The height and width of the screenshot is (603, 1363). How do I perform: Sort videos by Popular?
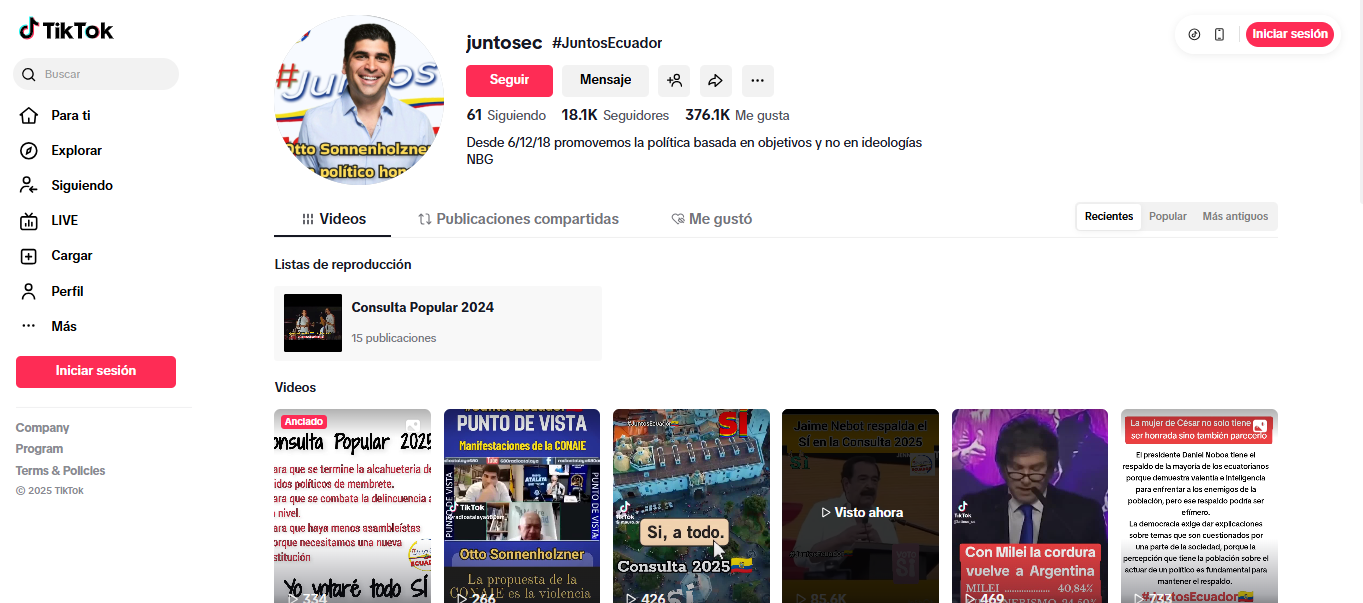(x=1167, y=217)
